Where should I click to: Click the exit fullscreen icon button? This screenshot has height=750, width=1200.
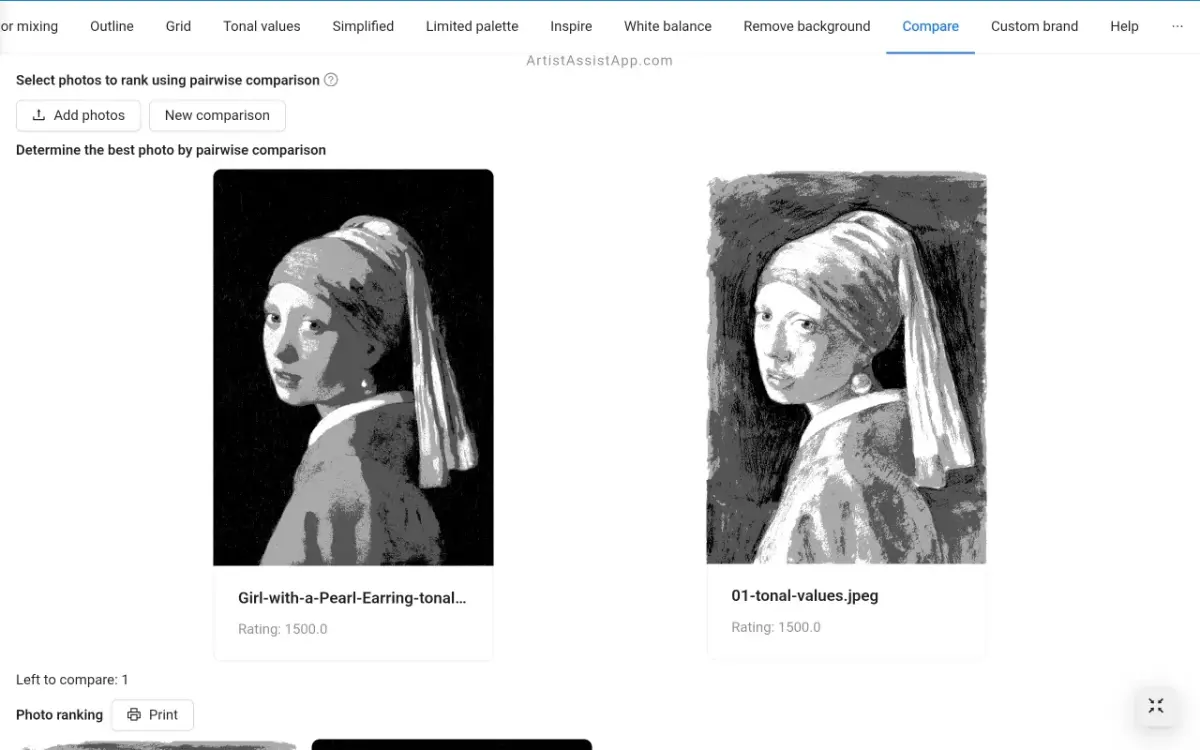[1156, 706]
